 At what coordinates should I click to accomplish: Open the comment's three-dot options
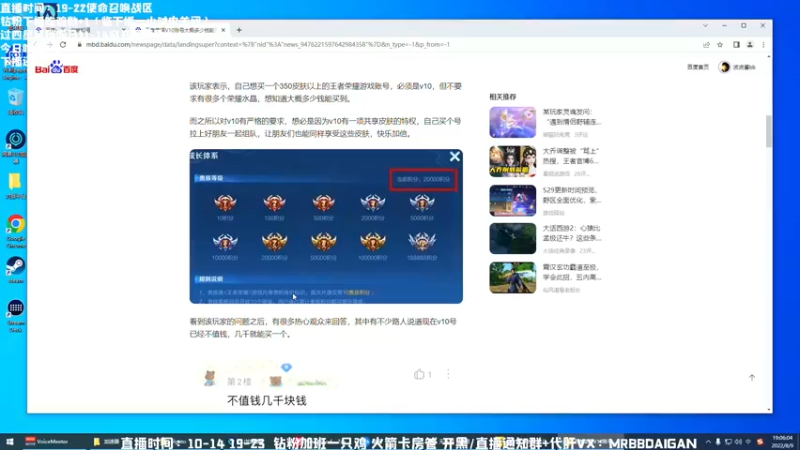click(x=448, y=374)
